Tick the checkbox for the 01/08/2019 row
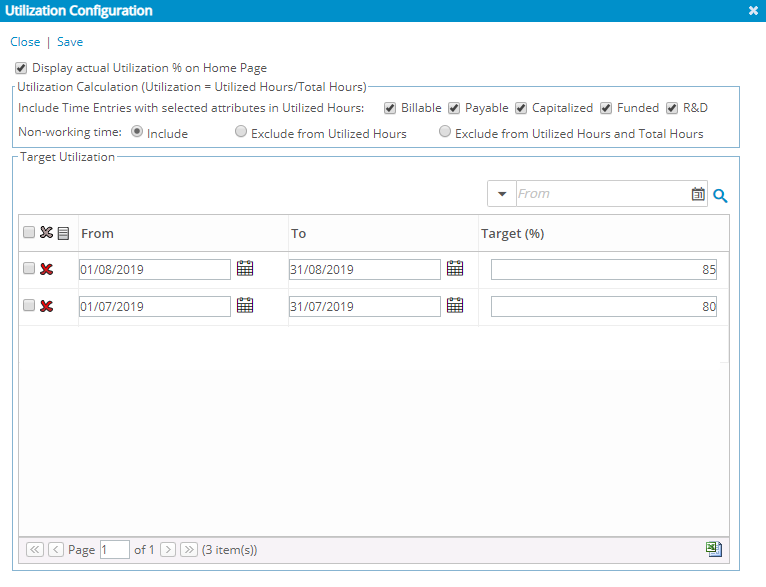The height and width of the screenshot is (587, 766). tap(29, 268)
